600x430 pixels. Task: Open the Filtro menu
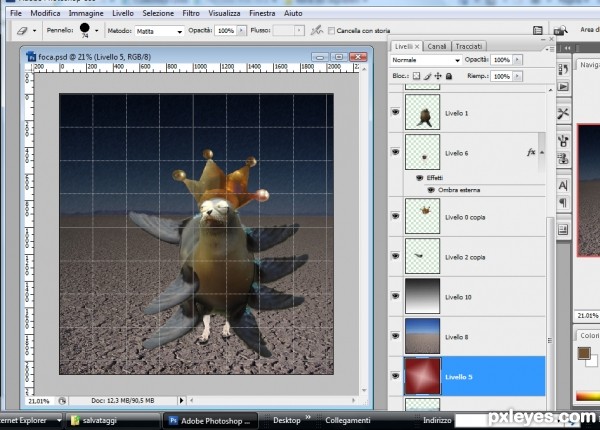click(x=191, y=13)
